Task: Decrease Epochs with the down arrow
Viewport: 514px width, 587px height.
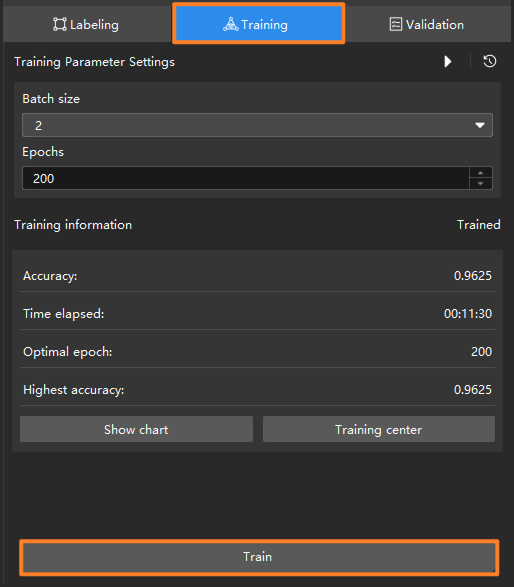Action: tap(480, 183)
